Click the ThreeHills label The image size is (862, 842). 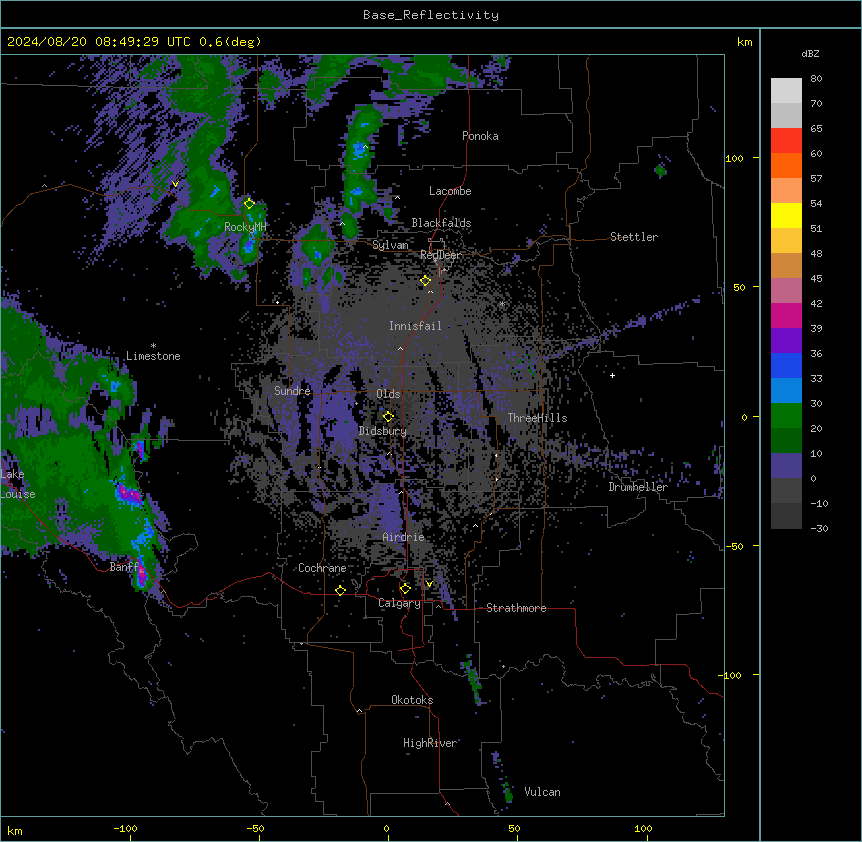tap(538, 418)
